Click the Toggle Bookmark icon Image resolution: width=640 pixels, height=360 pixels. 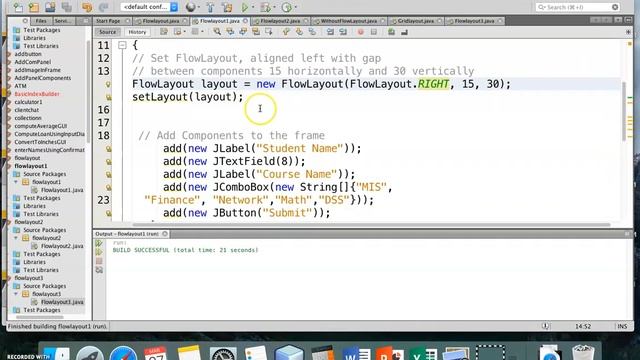click(312, 32)
